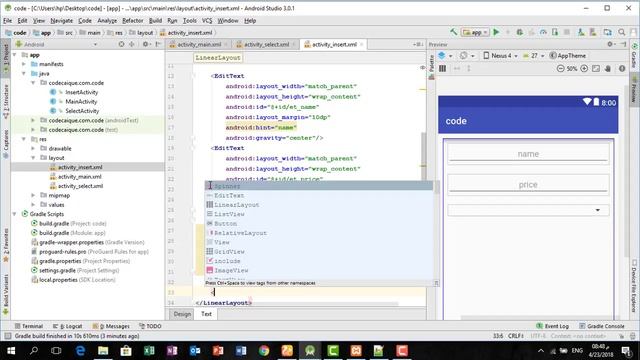
Task: Click the blueprint columns icon in Preview toolbar
Action: click(x=442, y=69)
